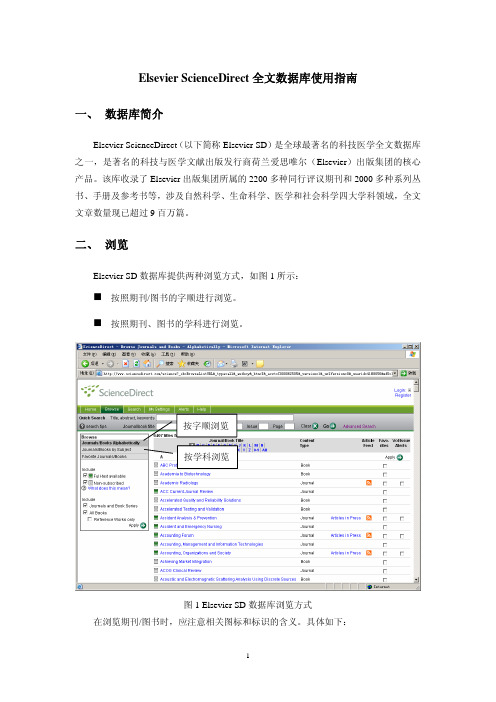
Task: Open the Back button history dropdown arrow
Action: point(103,364)
